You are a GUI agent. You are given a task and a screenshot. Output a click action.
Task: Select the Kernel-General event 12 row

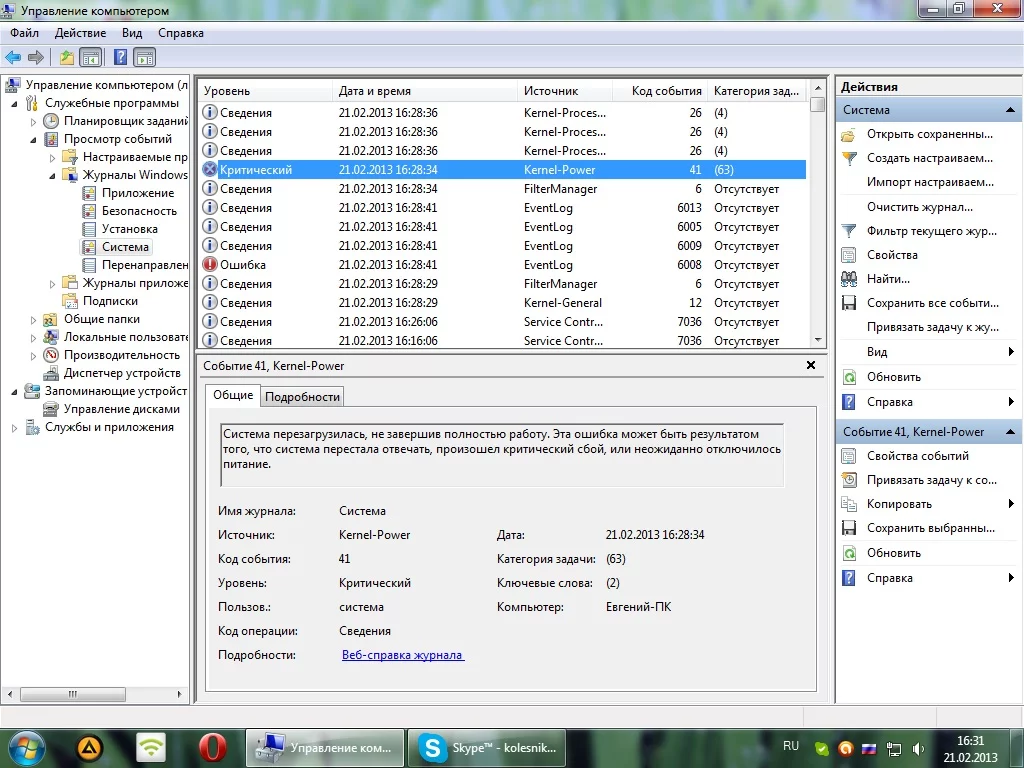(504, 303)
